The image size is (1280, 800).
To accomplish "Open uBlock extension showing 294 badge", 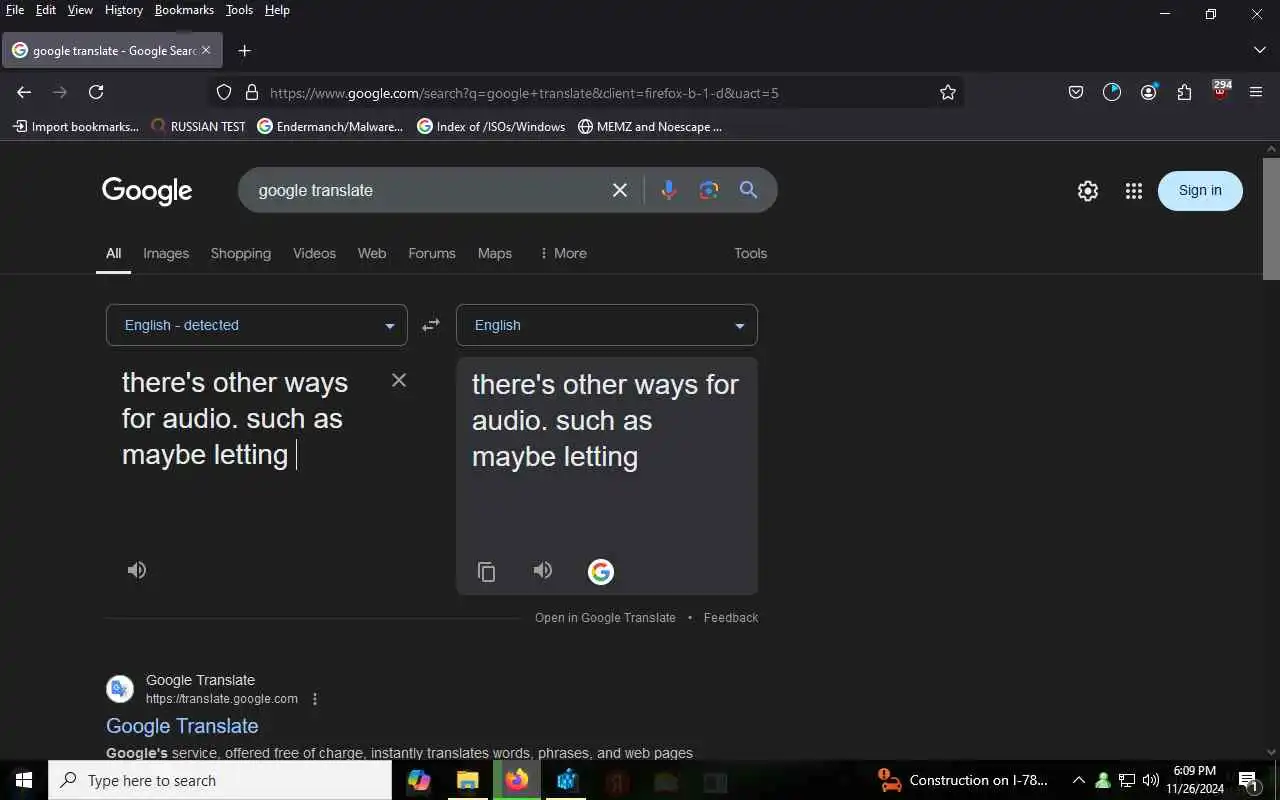I will click(1220, 90).
